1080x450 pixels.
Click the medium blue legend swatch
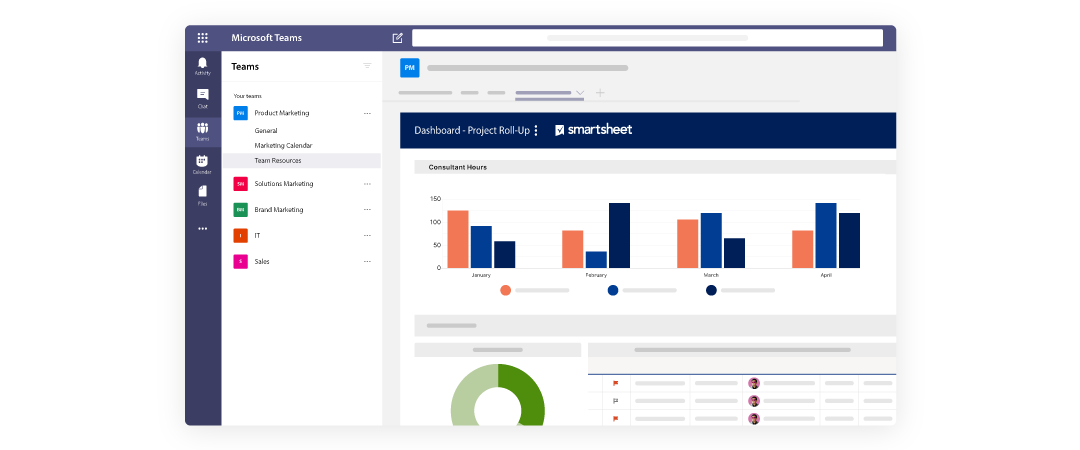pos(613,290)
